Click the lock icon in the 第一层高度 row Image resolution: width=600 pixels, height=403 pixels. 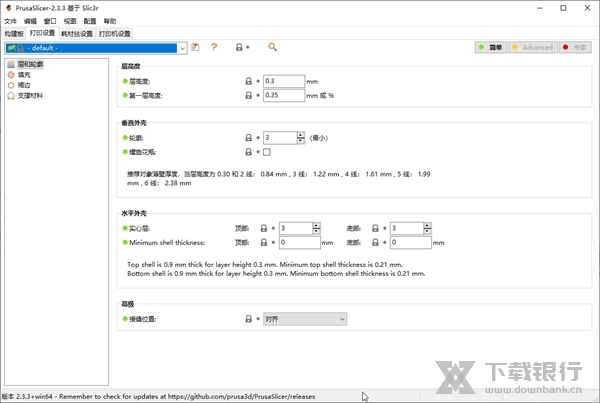pyautogui.click(x=248, y=95)
